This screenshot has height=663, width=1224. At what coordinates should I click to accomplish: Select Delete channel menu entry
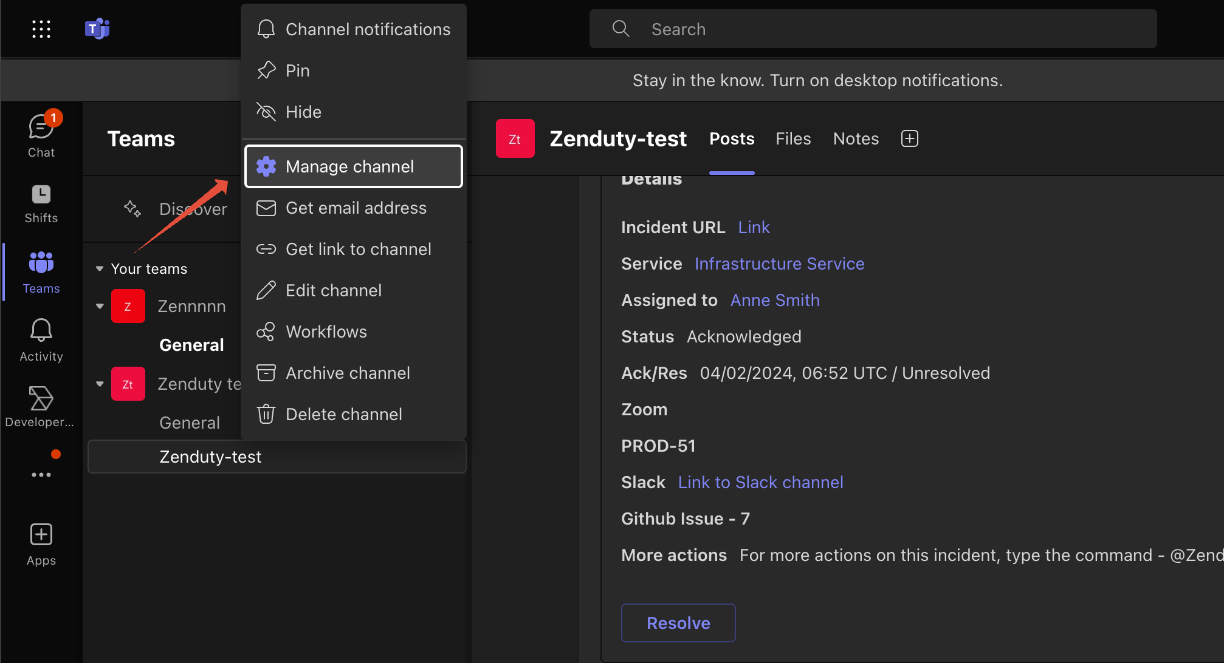(354, 414)
